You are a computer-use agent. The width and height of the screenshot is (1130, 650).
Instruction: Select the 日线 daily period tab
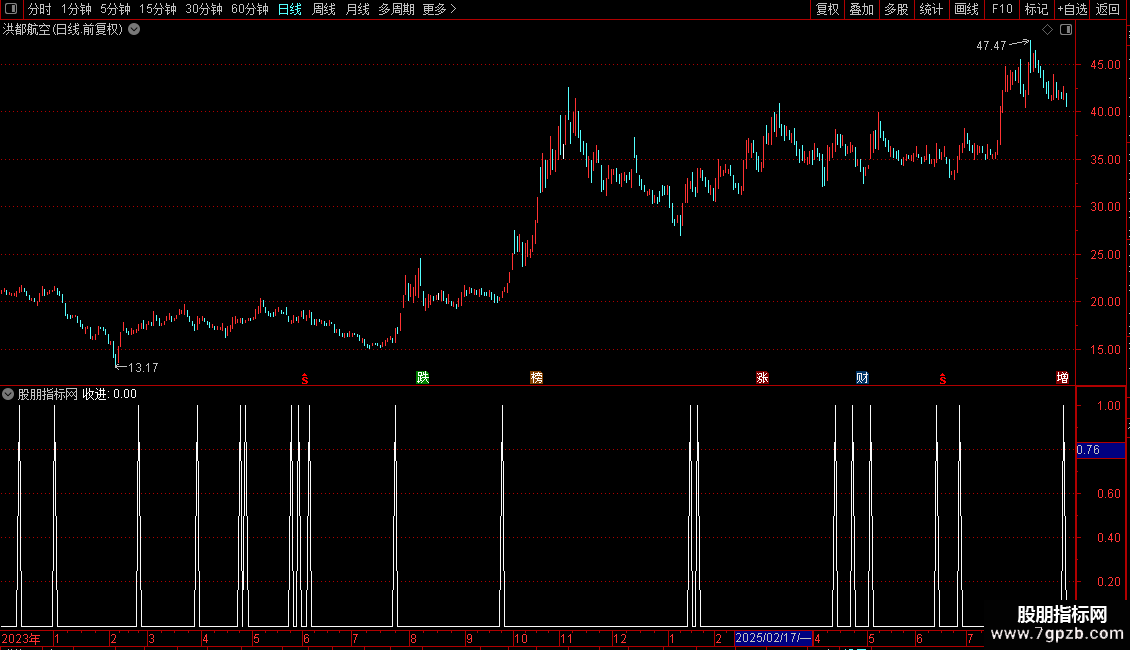click(x=290, y=9)
